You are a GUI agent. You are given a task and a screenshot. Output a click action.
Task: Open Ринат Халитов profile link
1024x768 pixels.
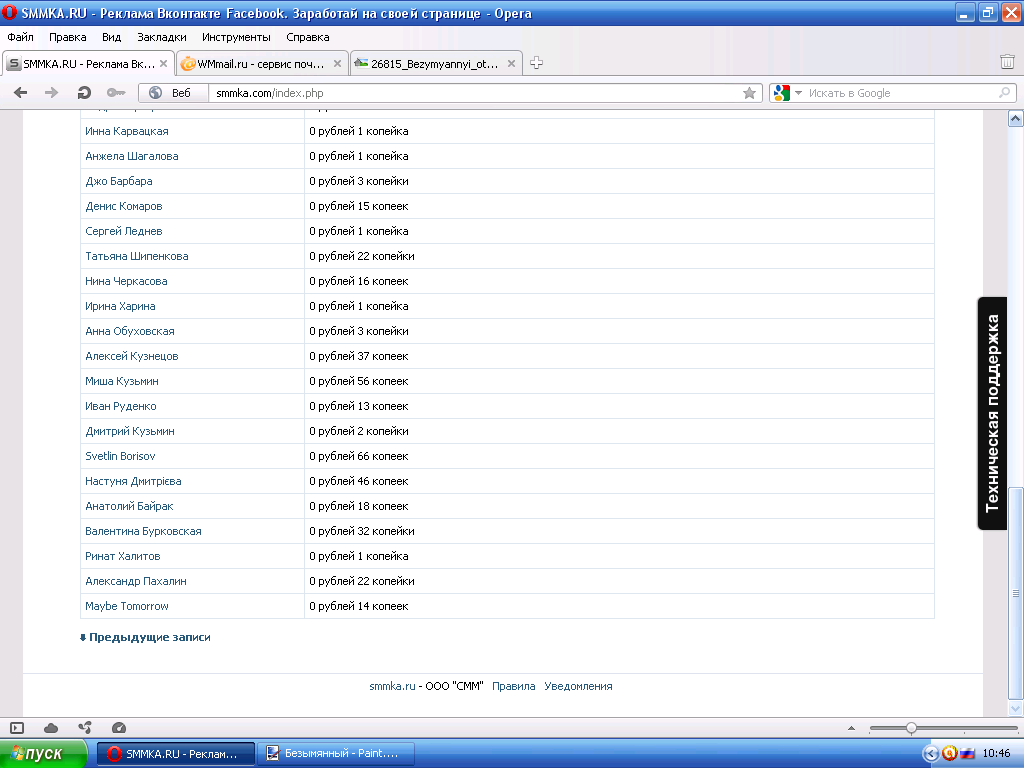coord(122,556)
